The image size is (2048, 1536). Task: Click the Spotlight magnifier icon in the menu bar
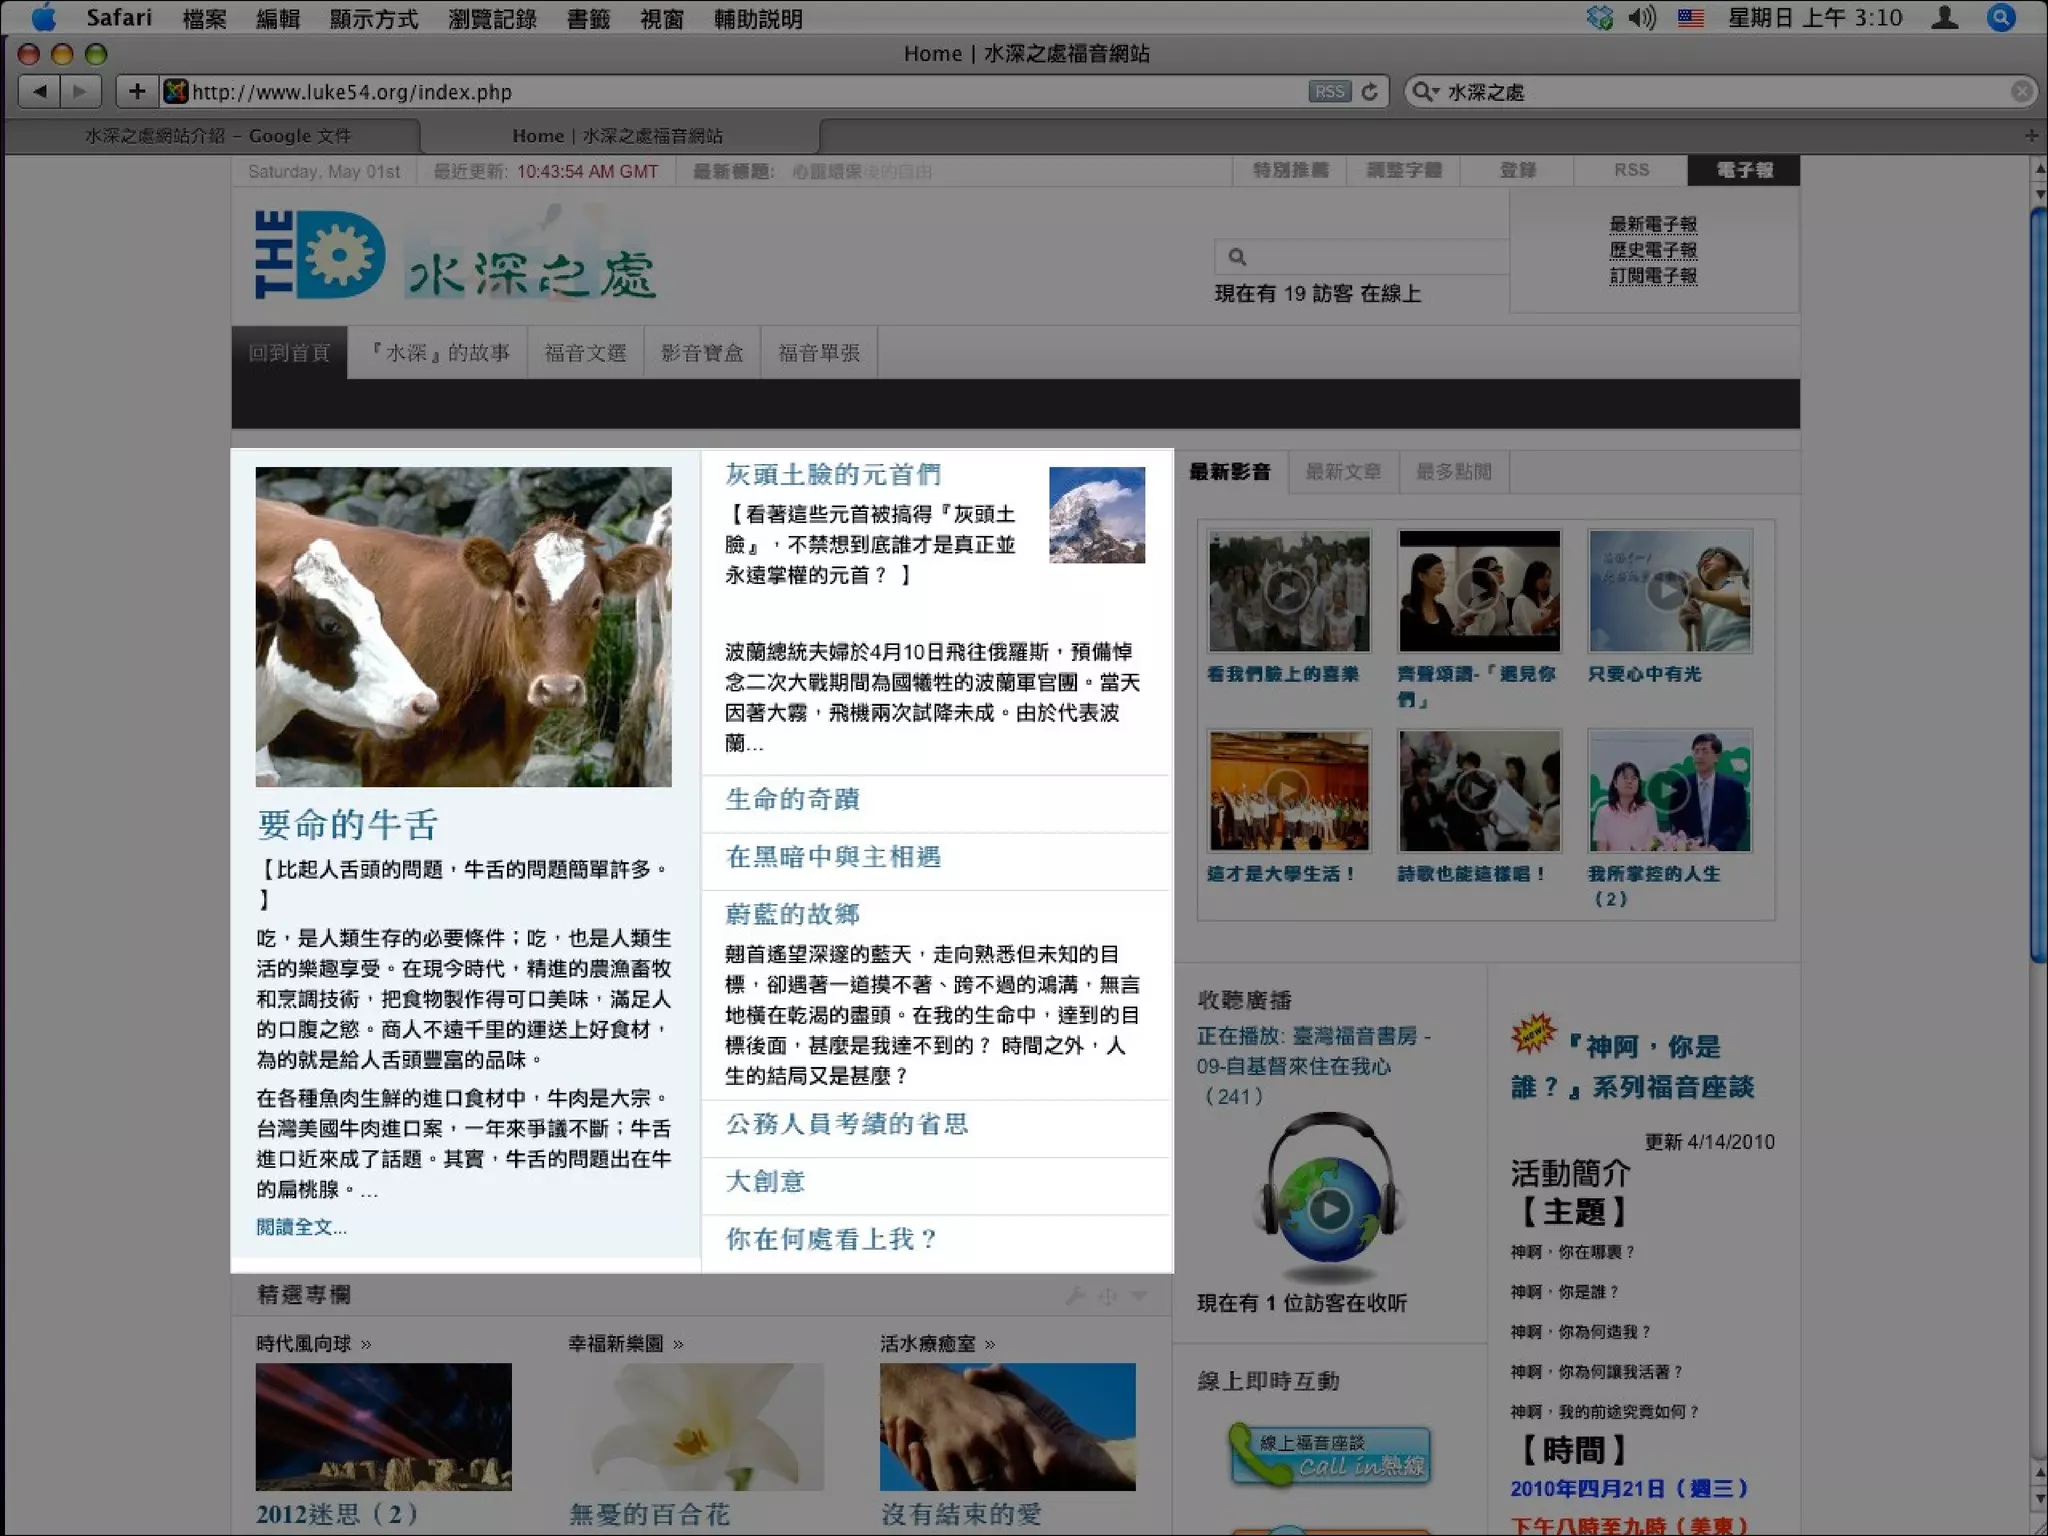2001,18
